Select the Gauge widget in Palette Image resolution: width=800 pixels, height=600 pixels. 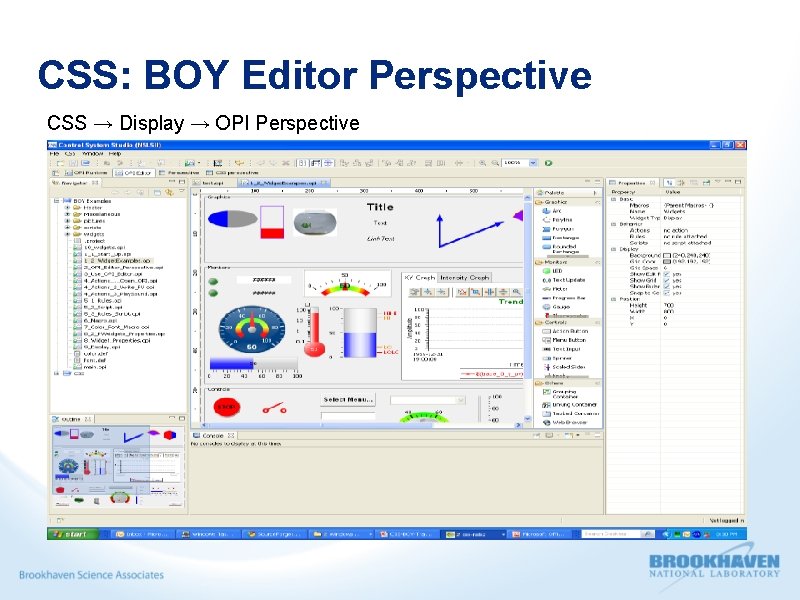click(x=556, y=307)
